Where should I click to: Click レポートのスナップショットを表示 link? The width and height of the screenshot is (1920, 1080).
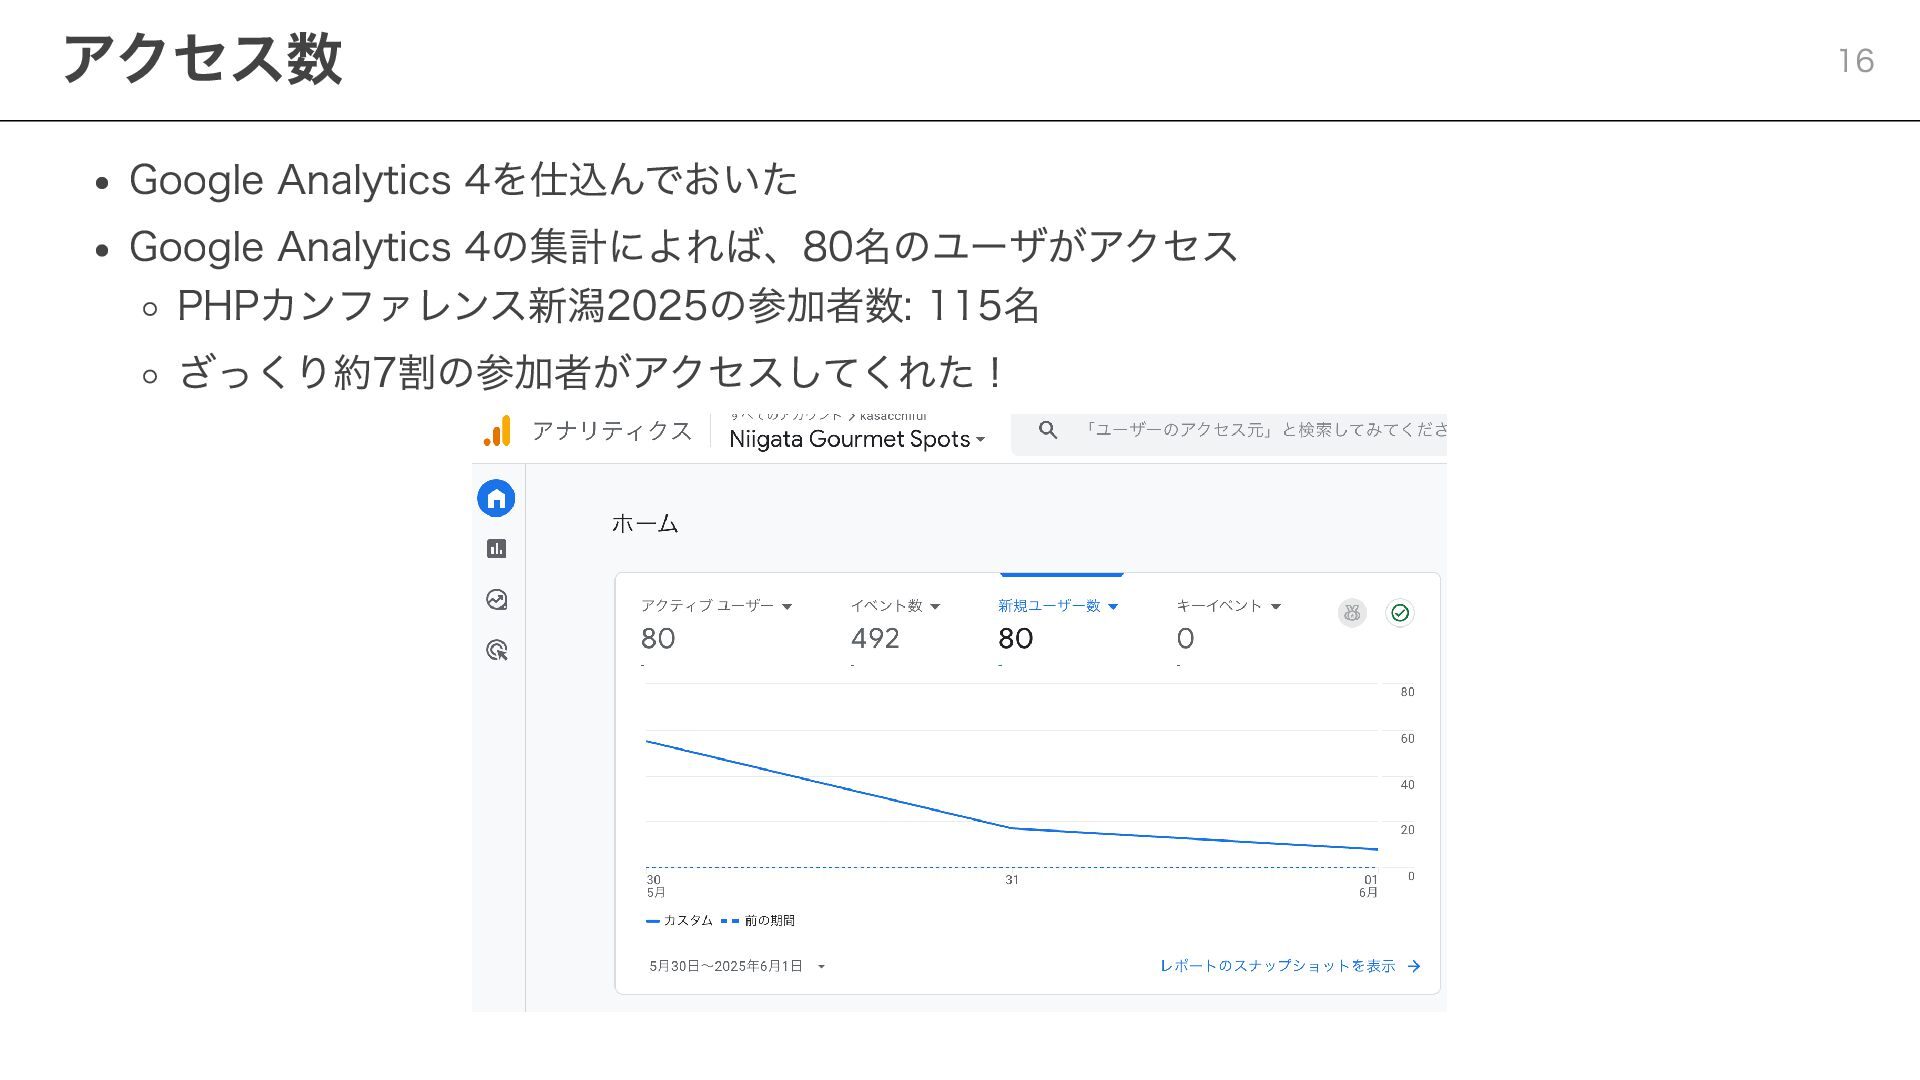1277,966
